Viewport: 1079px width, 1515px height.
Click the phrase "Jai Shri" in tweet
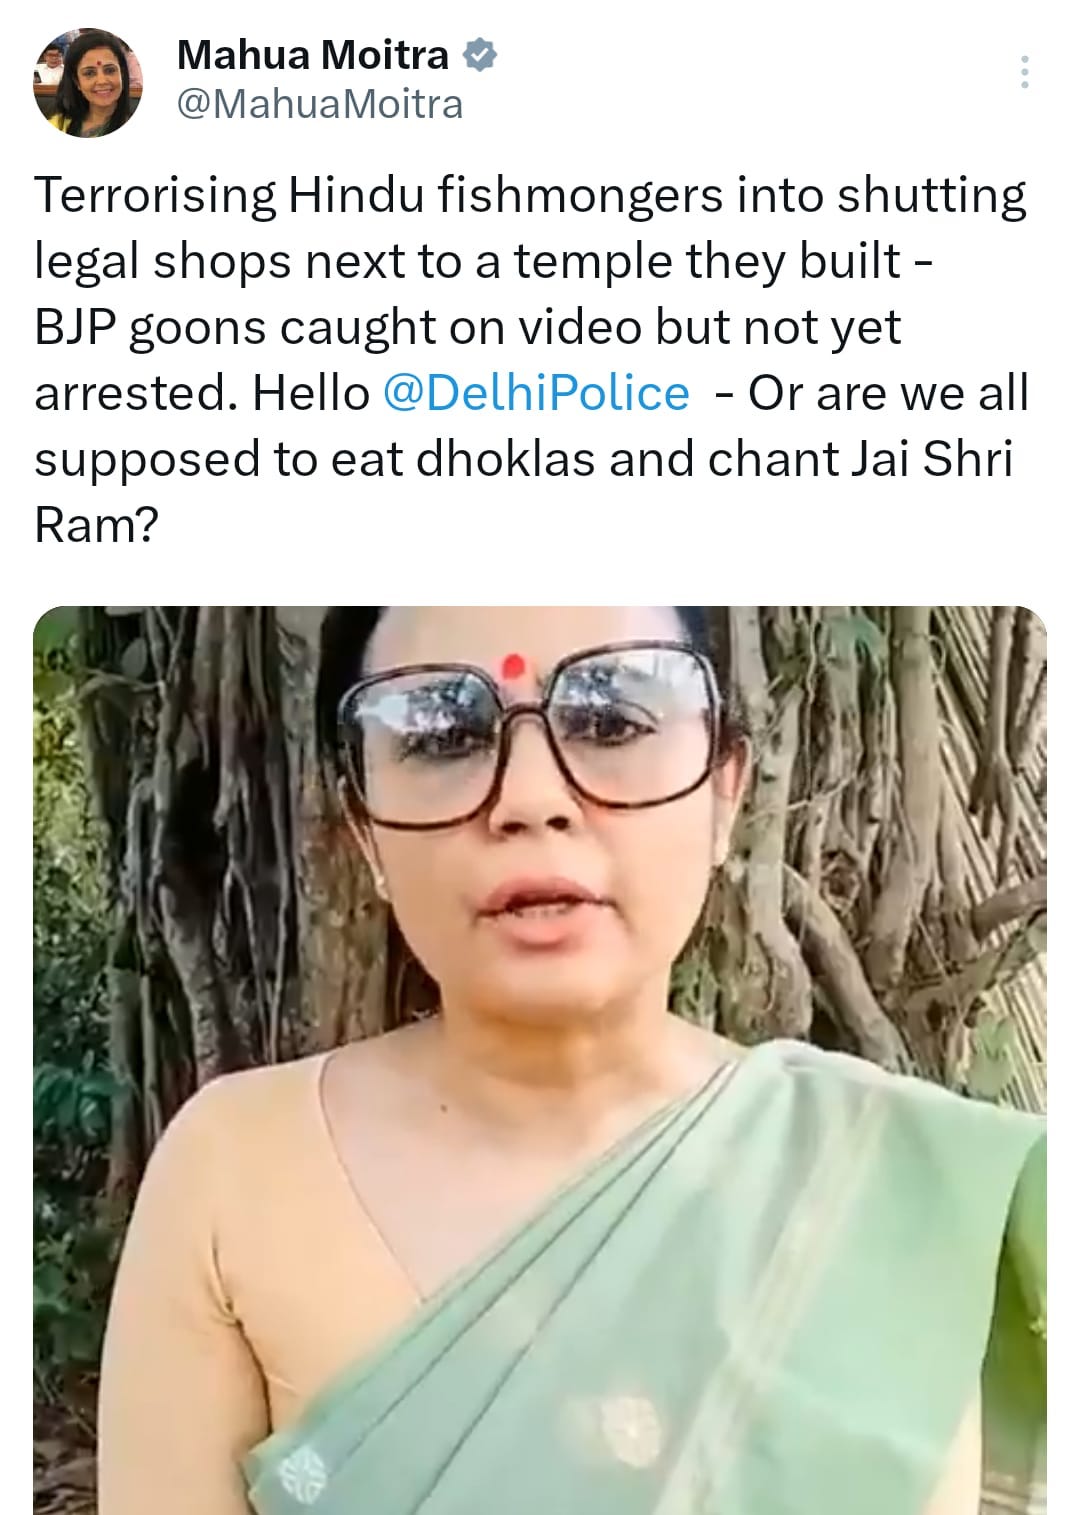[x=932, y=459]
